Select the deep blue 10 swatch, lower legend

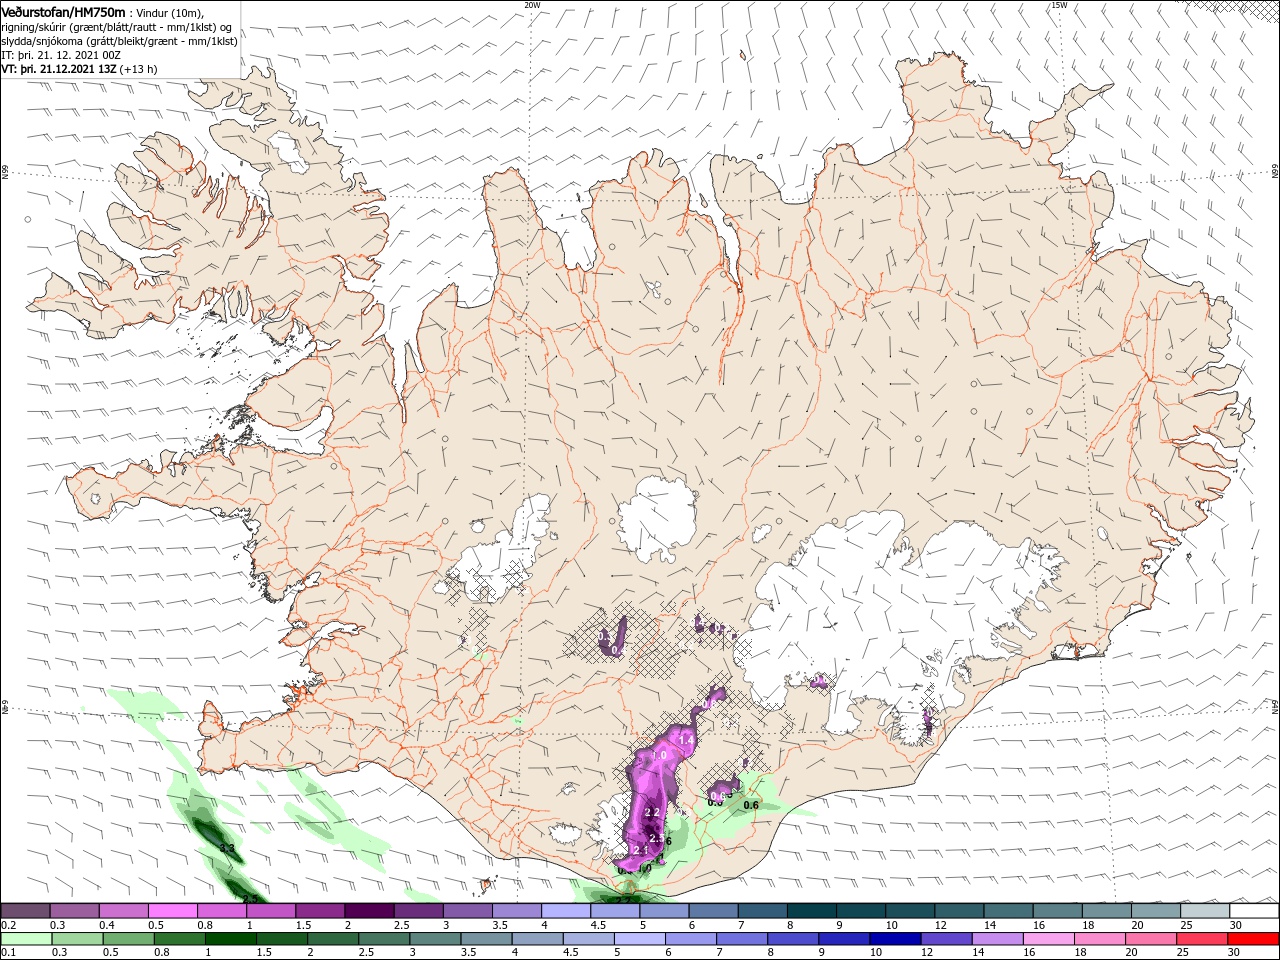coord(895,938)
